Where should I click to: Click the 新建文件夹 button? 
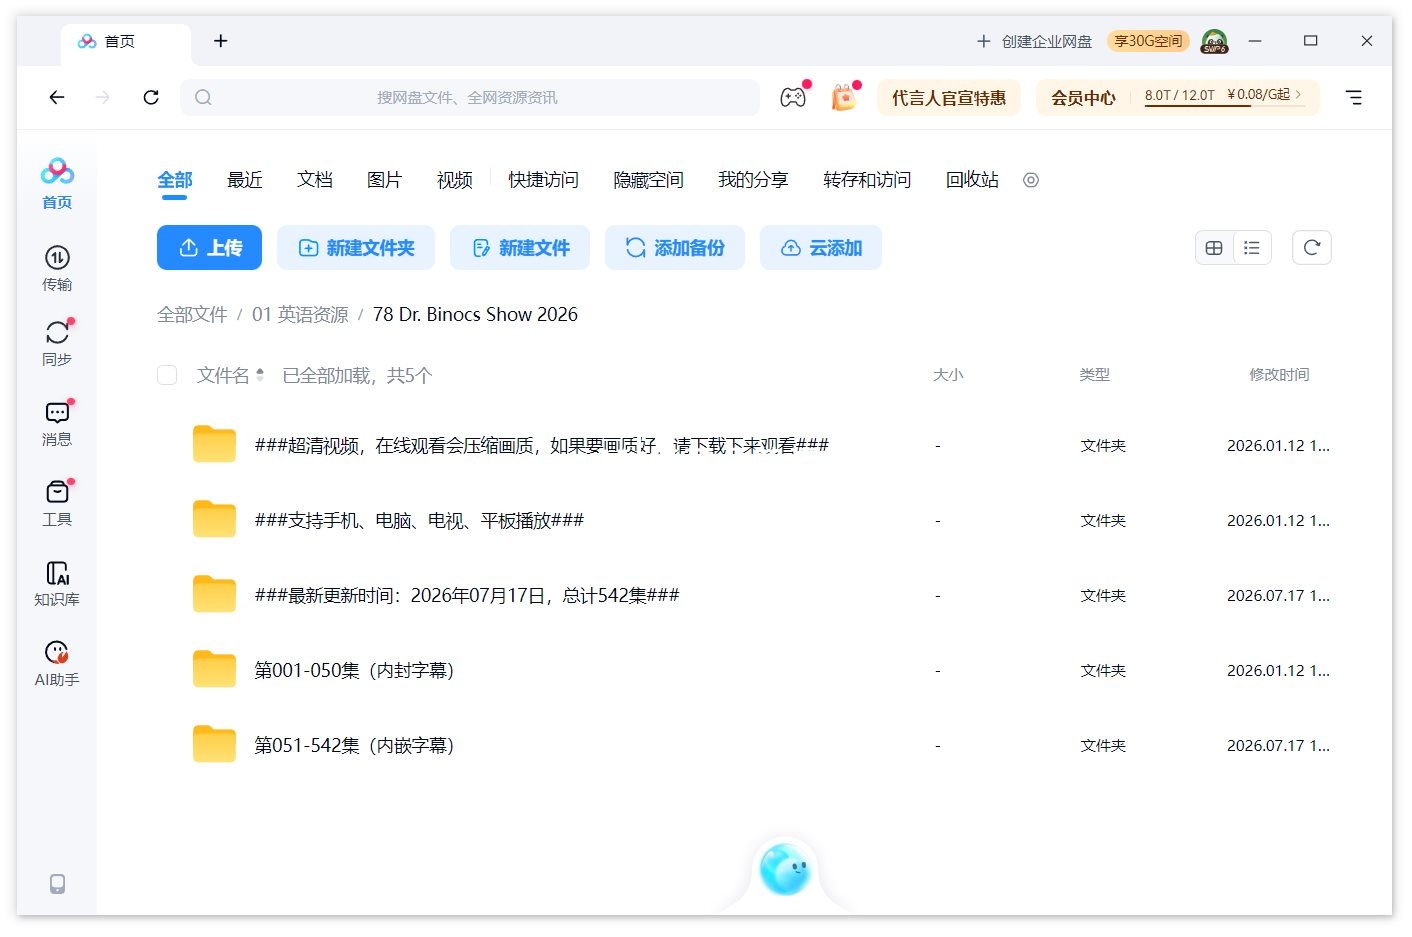(x=356, y=248)
